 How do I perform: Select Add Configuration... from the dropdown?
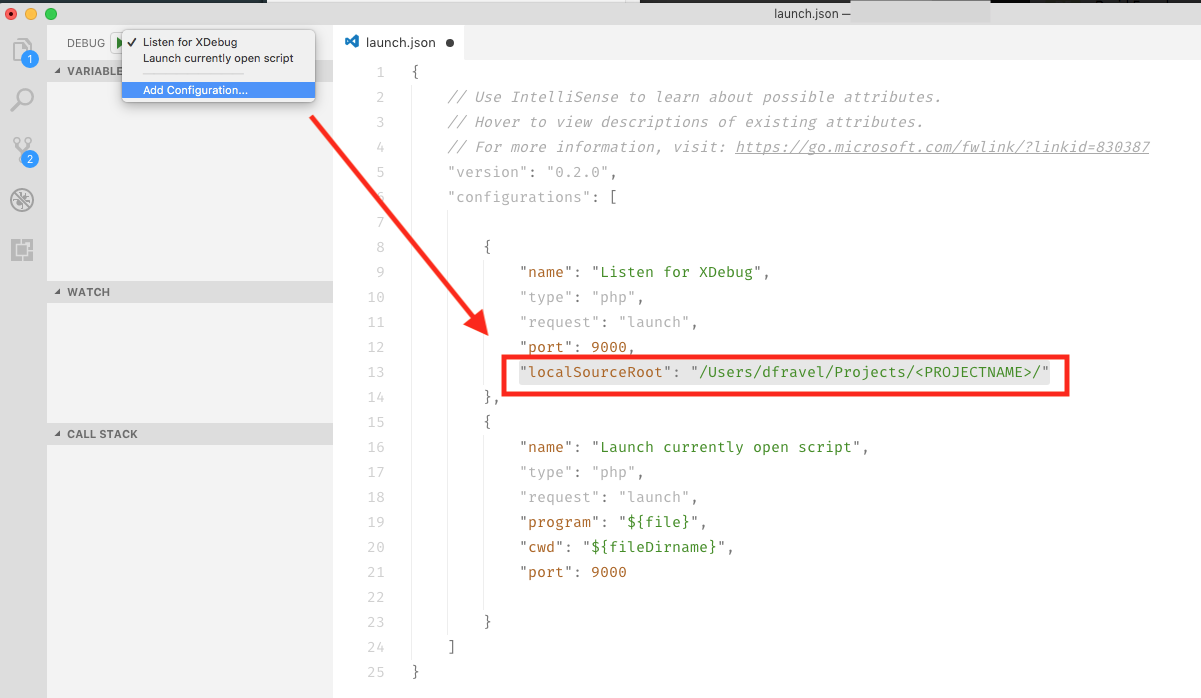point(195,90)
